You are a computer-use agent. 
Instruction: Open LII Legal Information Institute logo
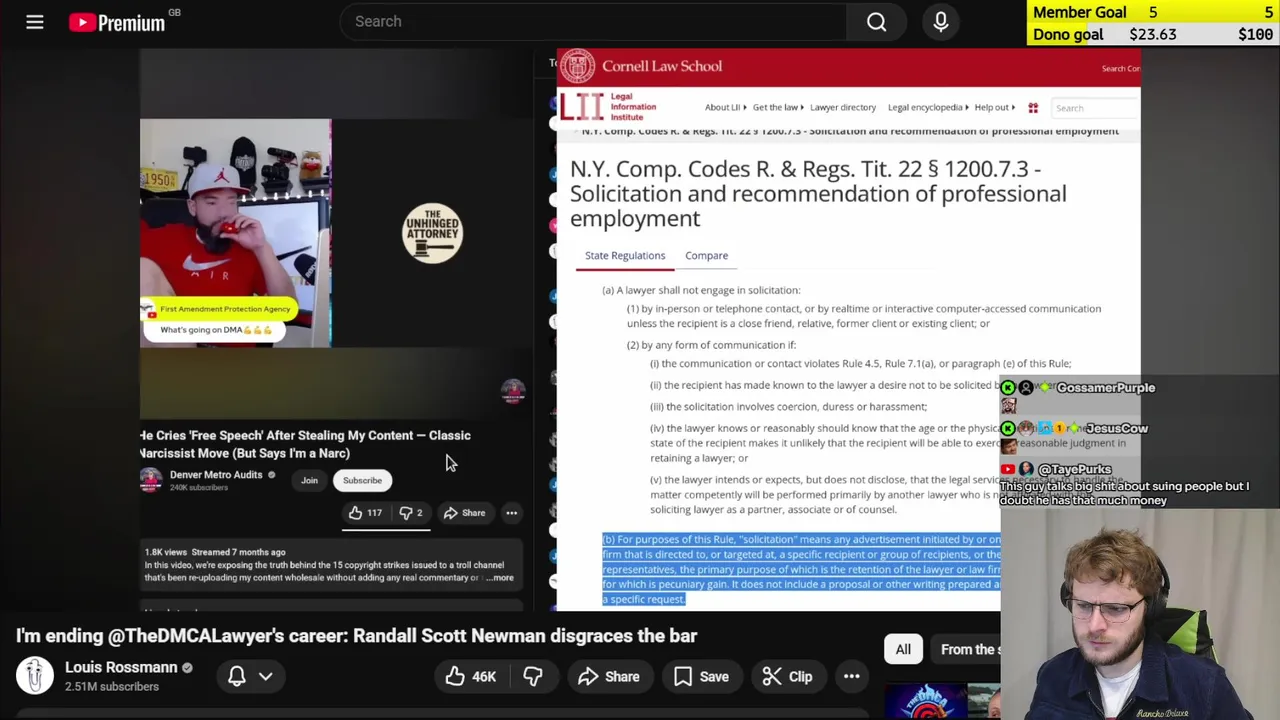(x=608, y=107)
